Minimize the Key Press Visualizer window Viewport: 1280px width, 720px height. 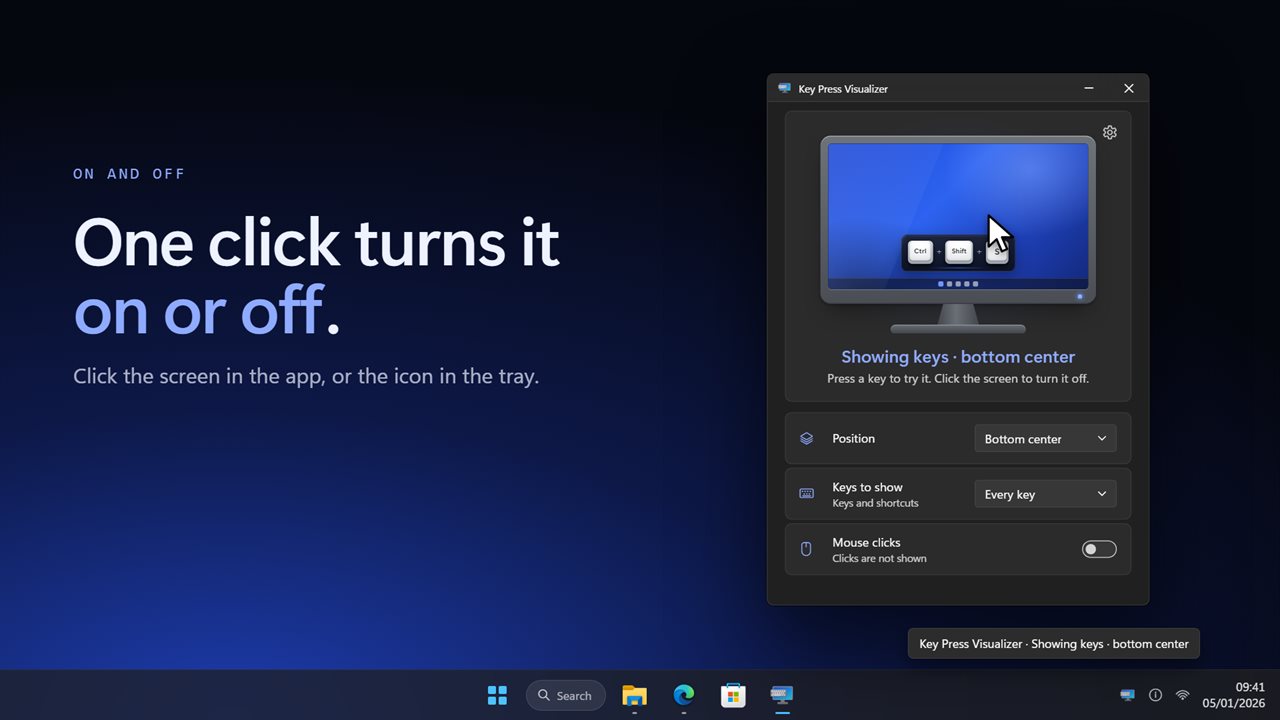tap(1088, 88)
